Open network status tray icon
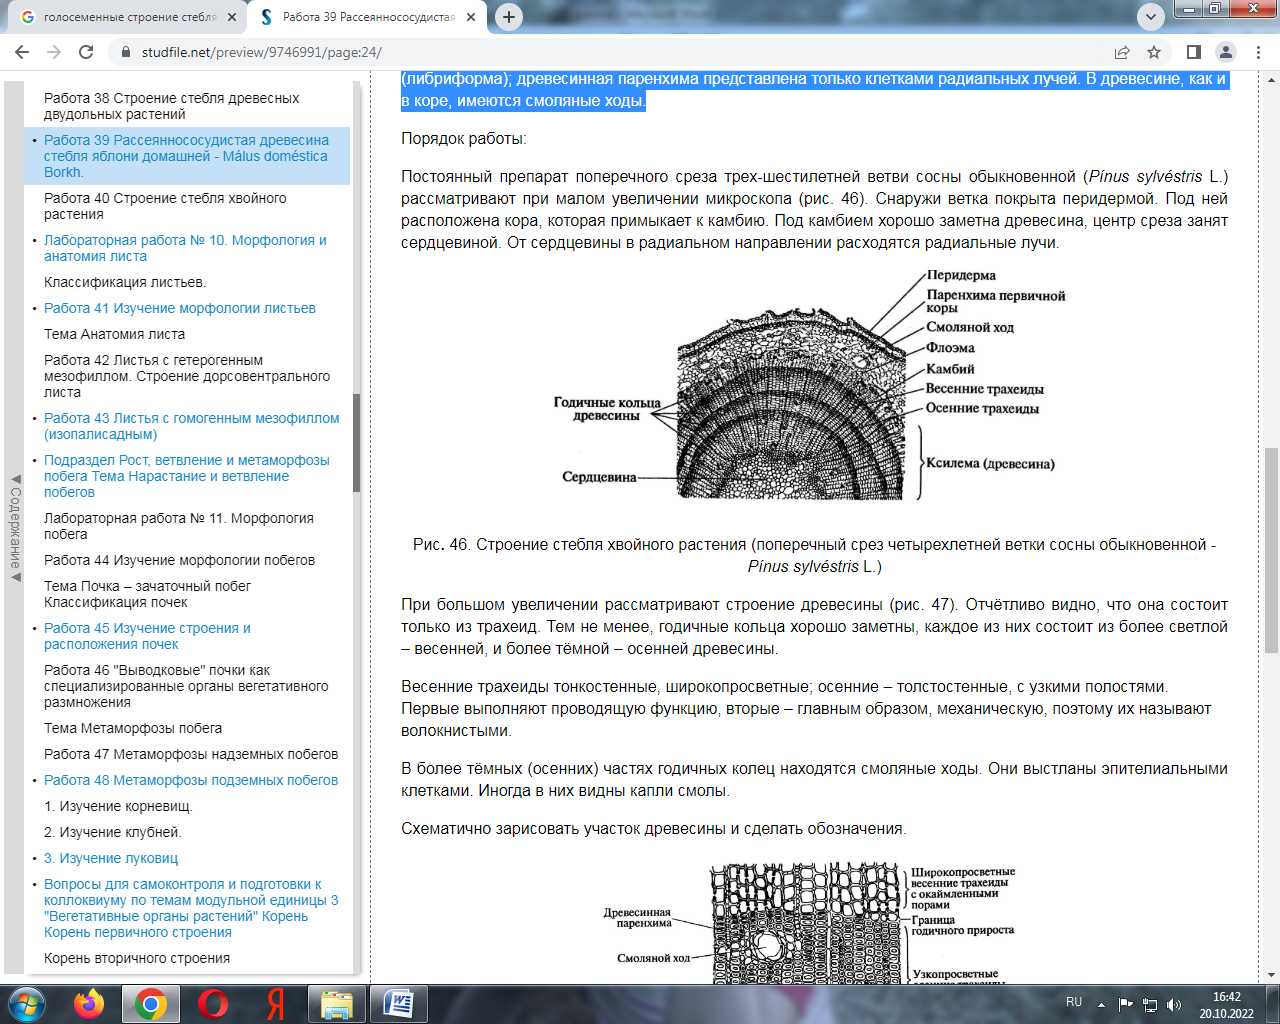1280x1024 pixels. tap(1150, 1004)
